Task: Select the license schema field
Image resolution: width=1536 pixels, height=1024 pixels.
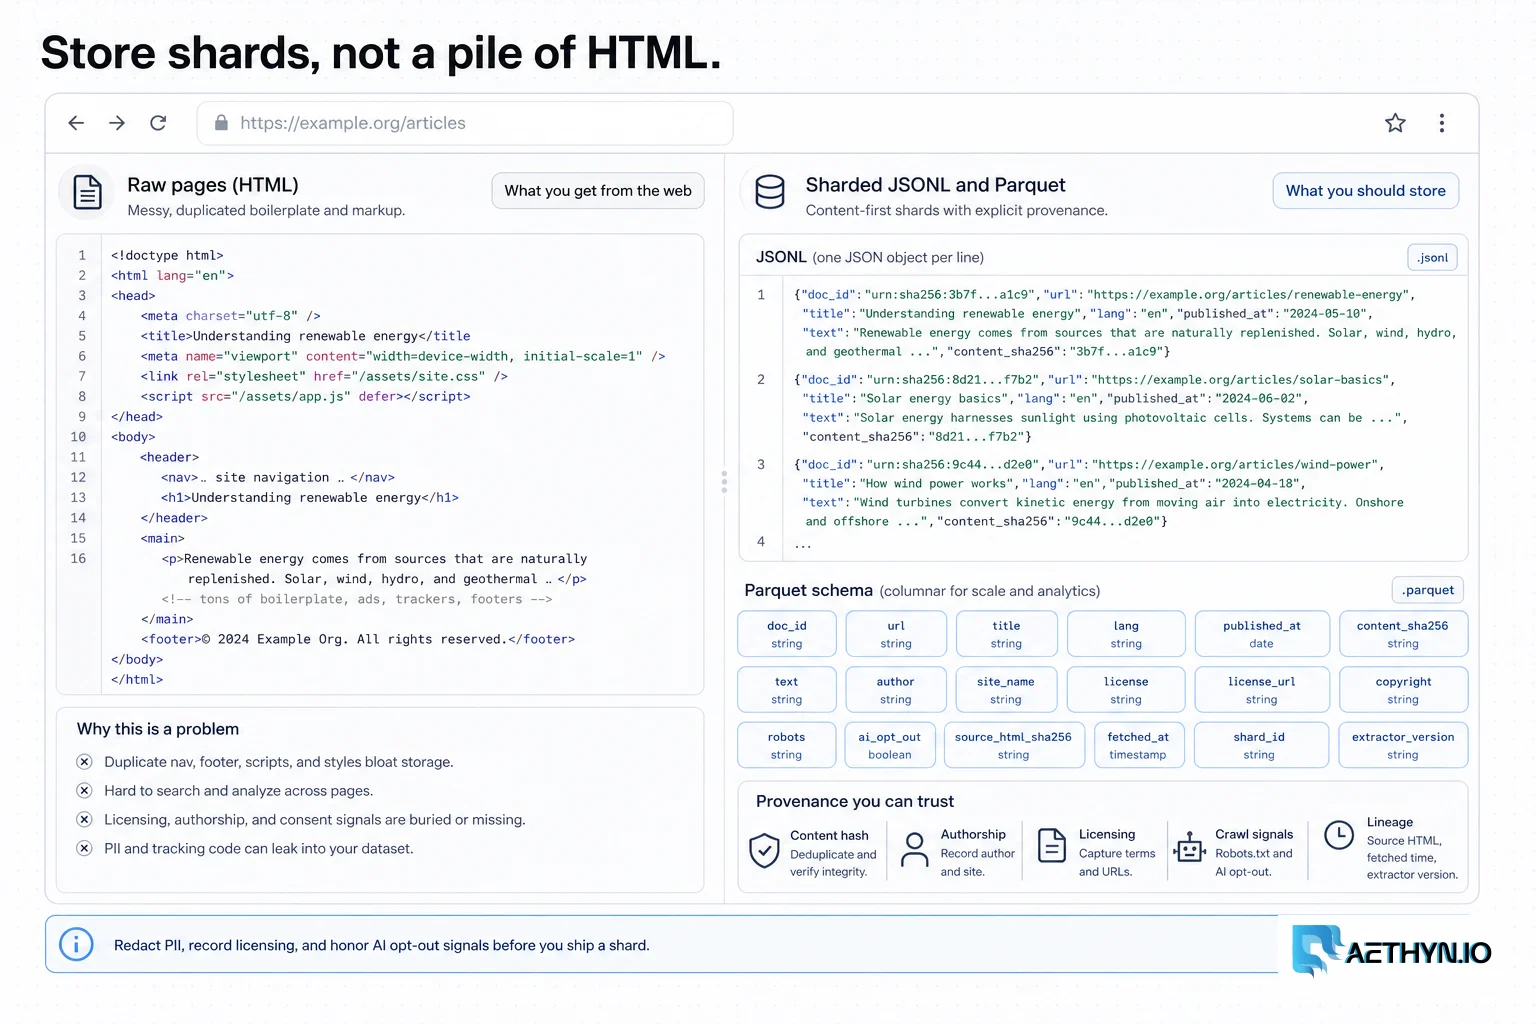Action: coord(1126,690)
